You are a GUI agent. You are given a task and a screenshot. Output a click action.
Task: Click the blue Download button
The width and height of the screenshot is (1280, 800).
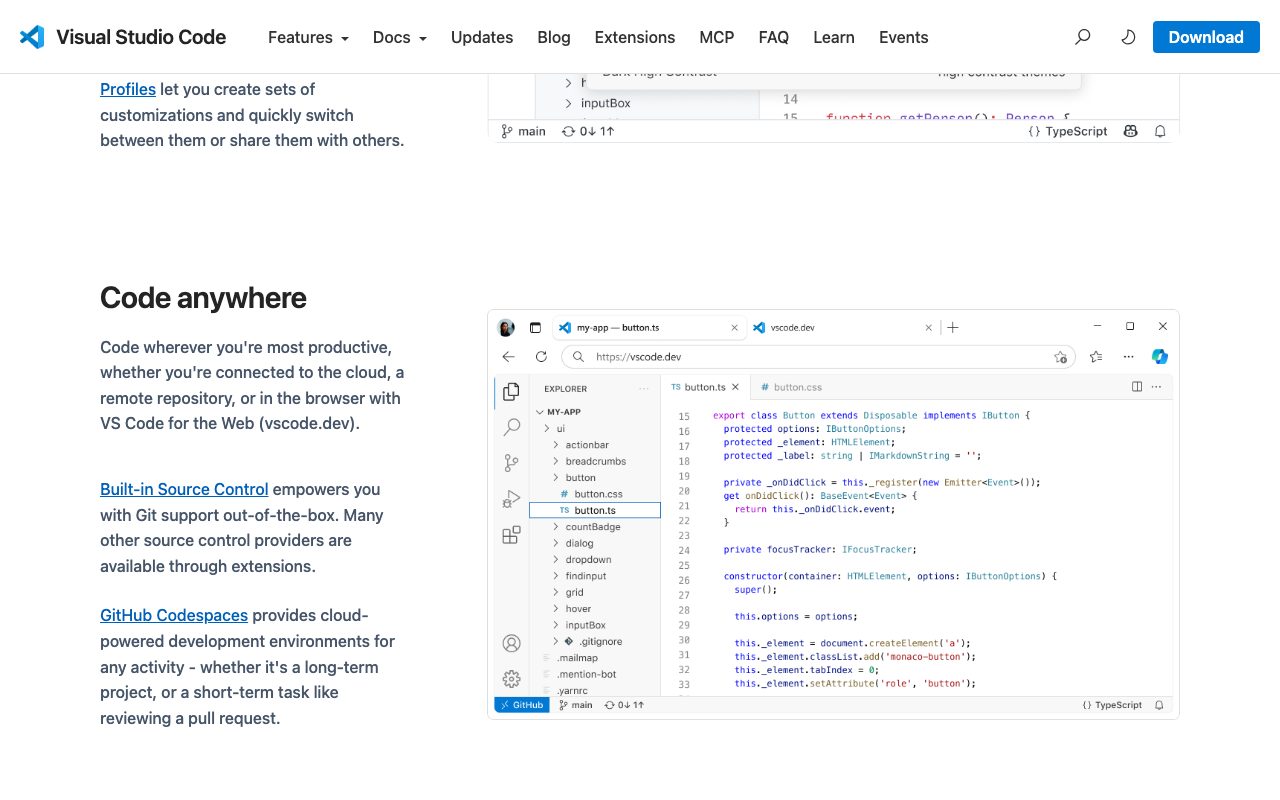[1206, 37]
